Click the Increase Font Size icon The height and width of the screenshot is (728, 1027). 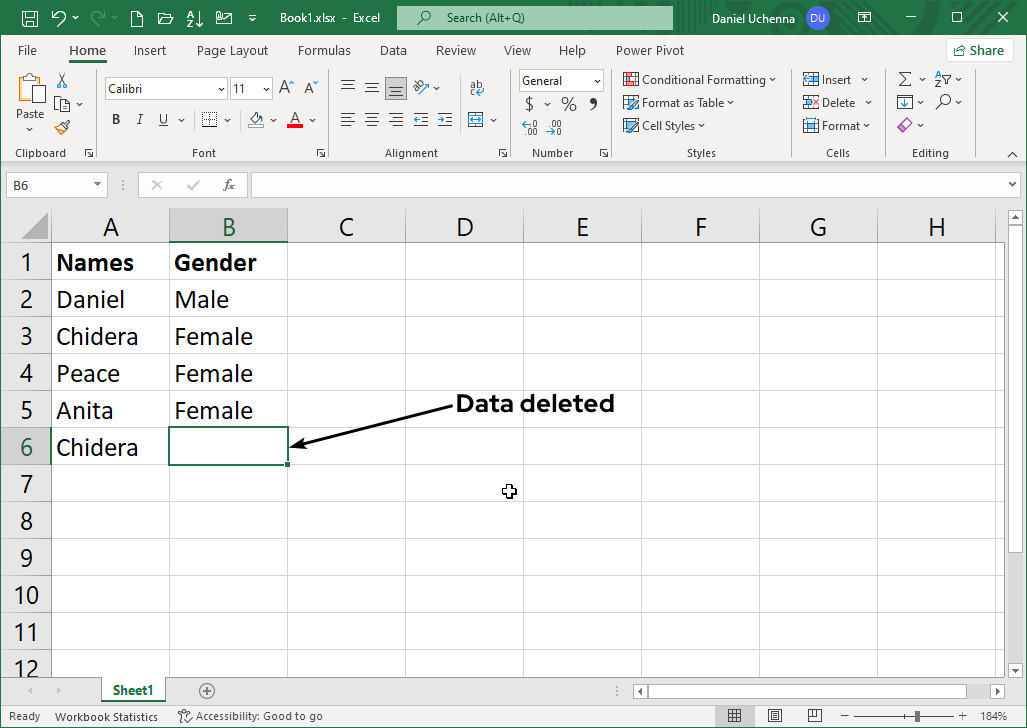286,88
